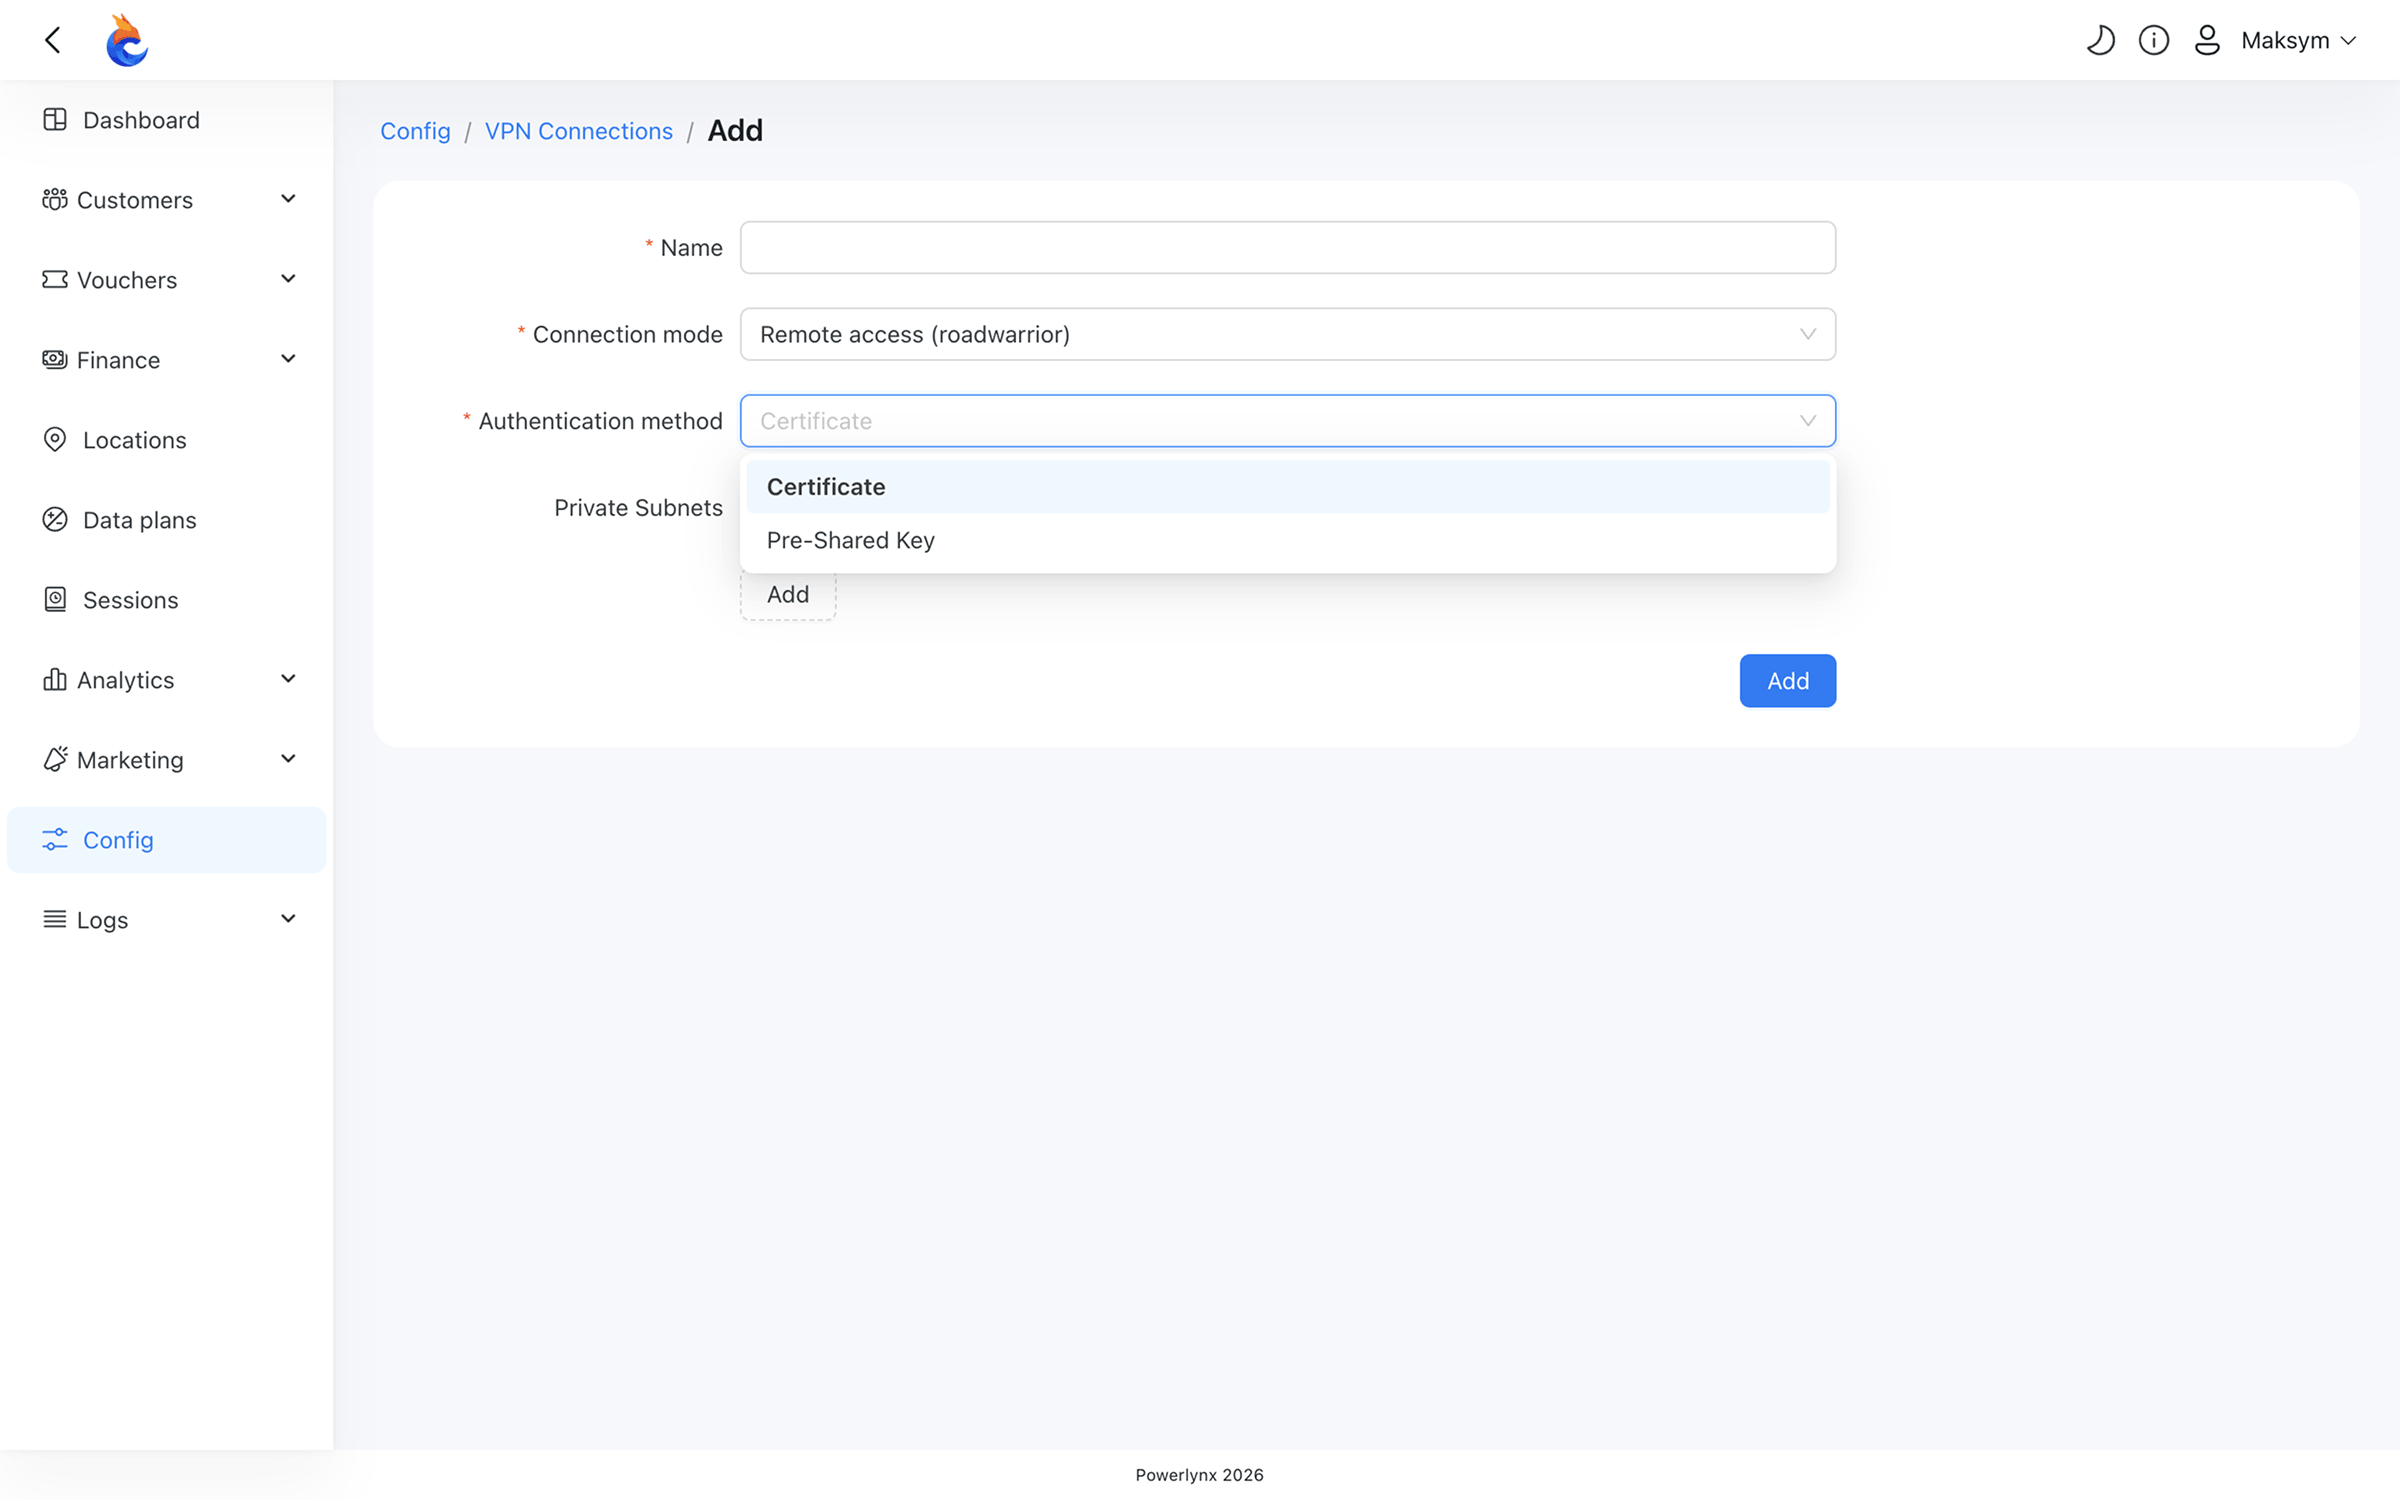
Task: Go to VPN Connections breadcrumb link
Action: [x=579, y=131]
